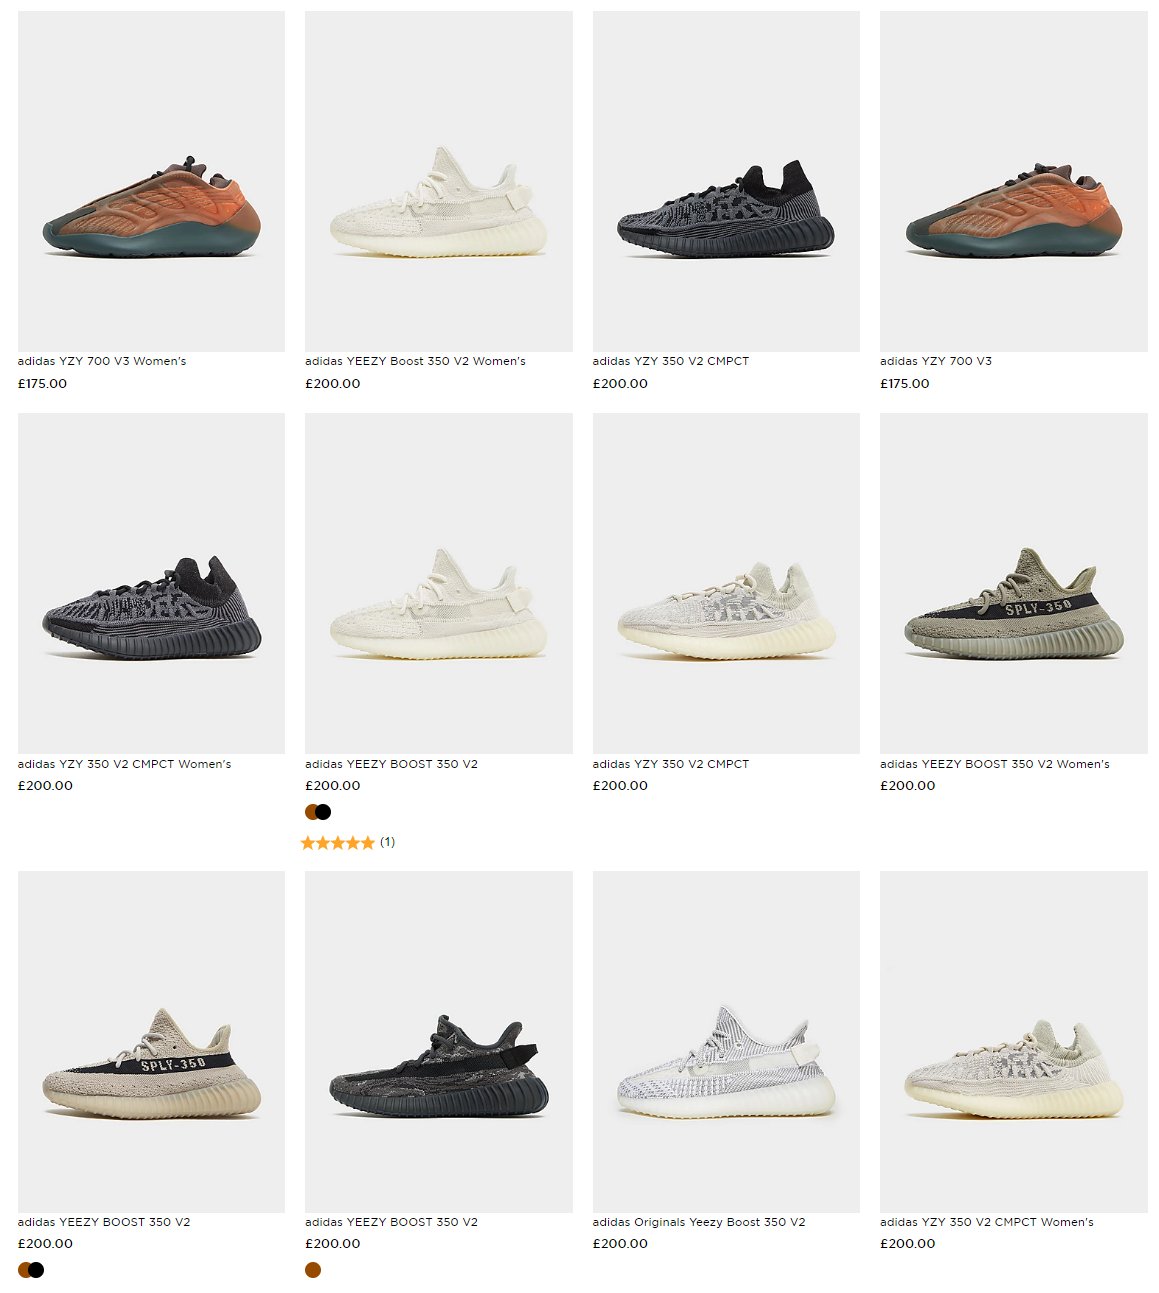The height and width of the screenshot is (1293, 1159).
Task: Open the light grey non-Women's YZY 350 V2 CMPCT image
Action: coord(726,583)
